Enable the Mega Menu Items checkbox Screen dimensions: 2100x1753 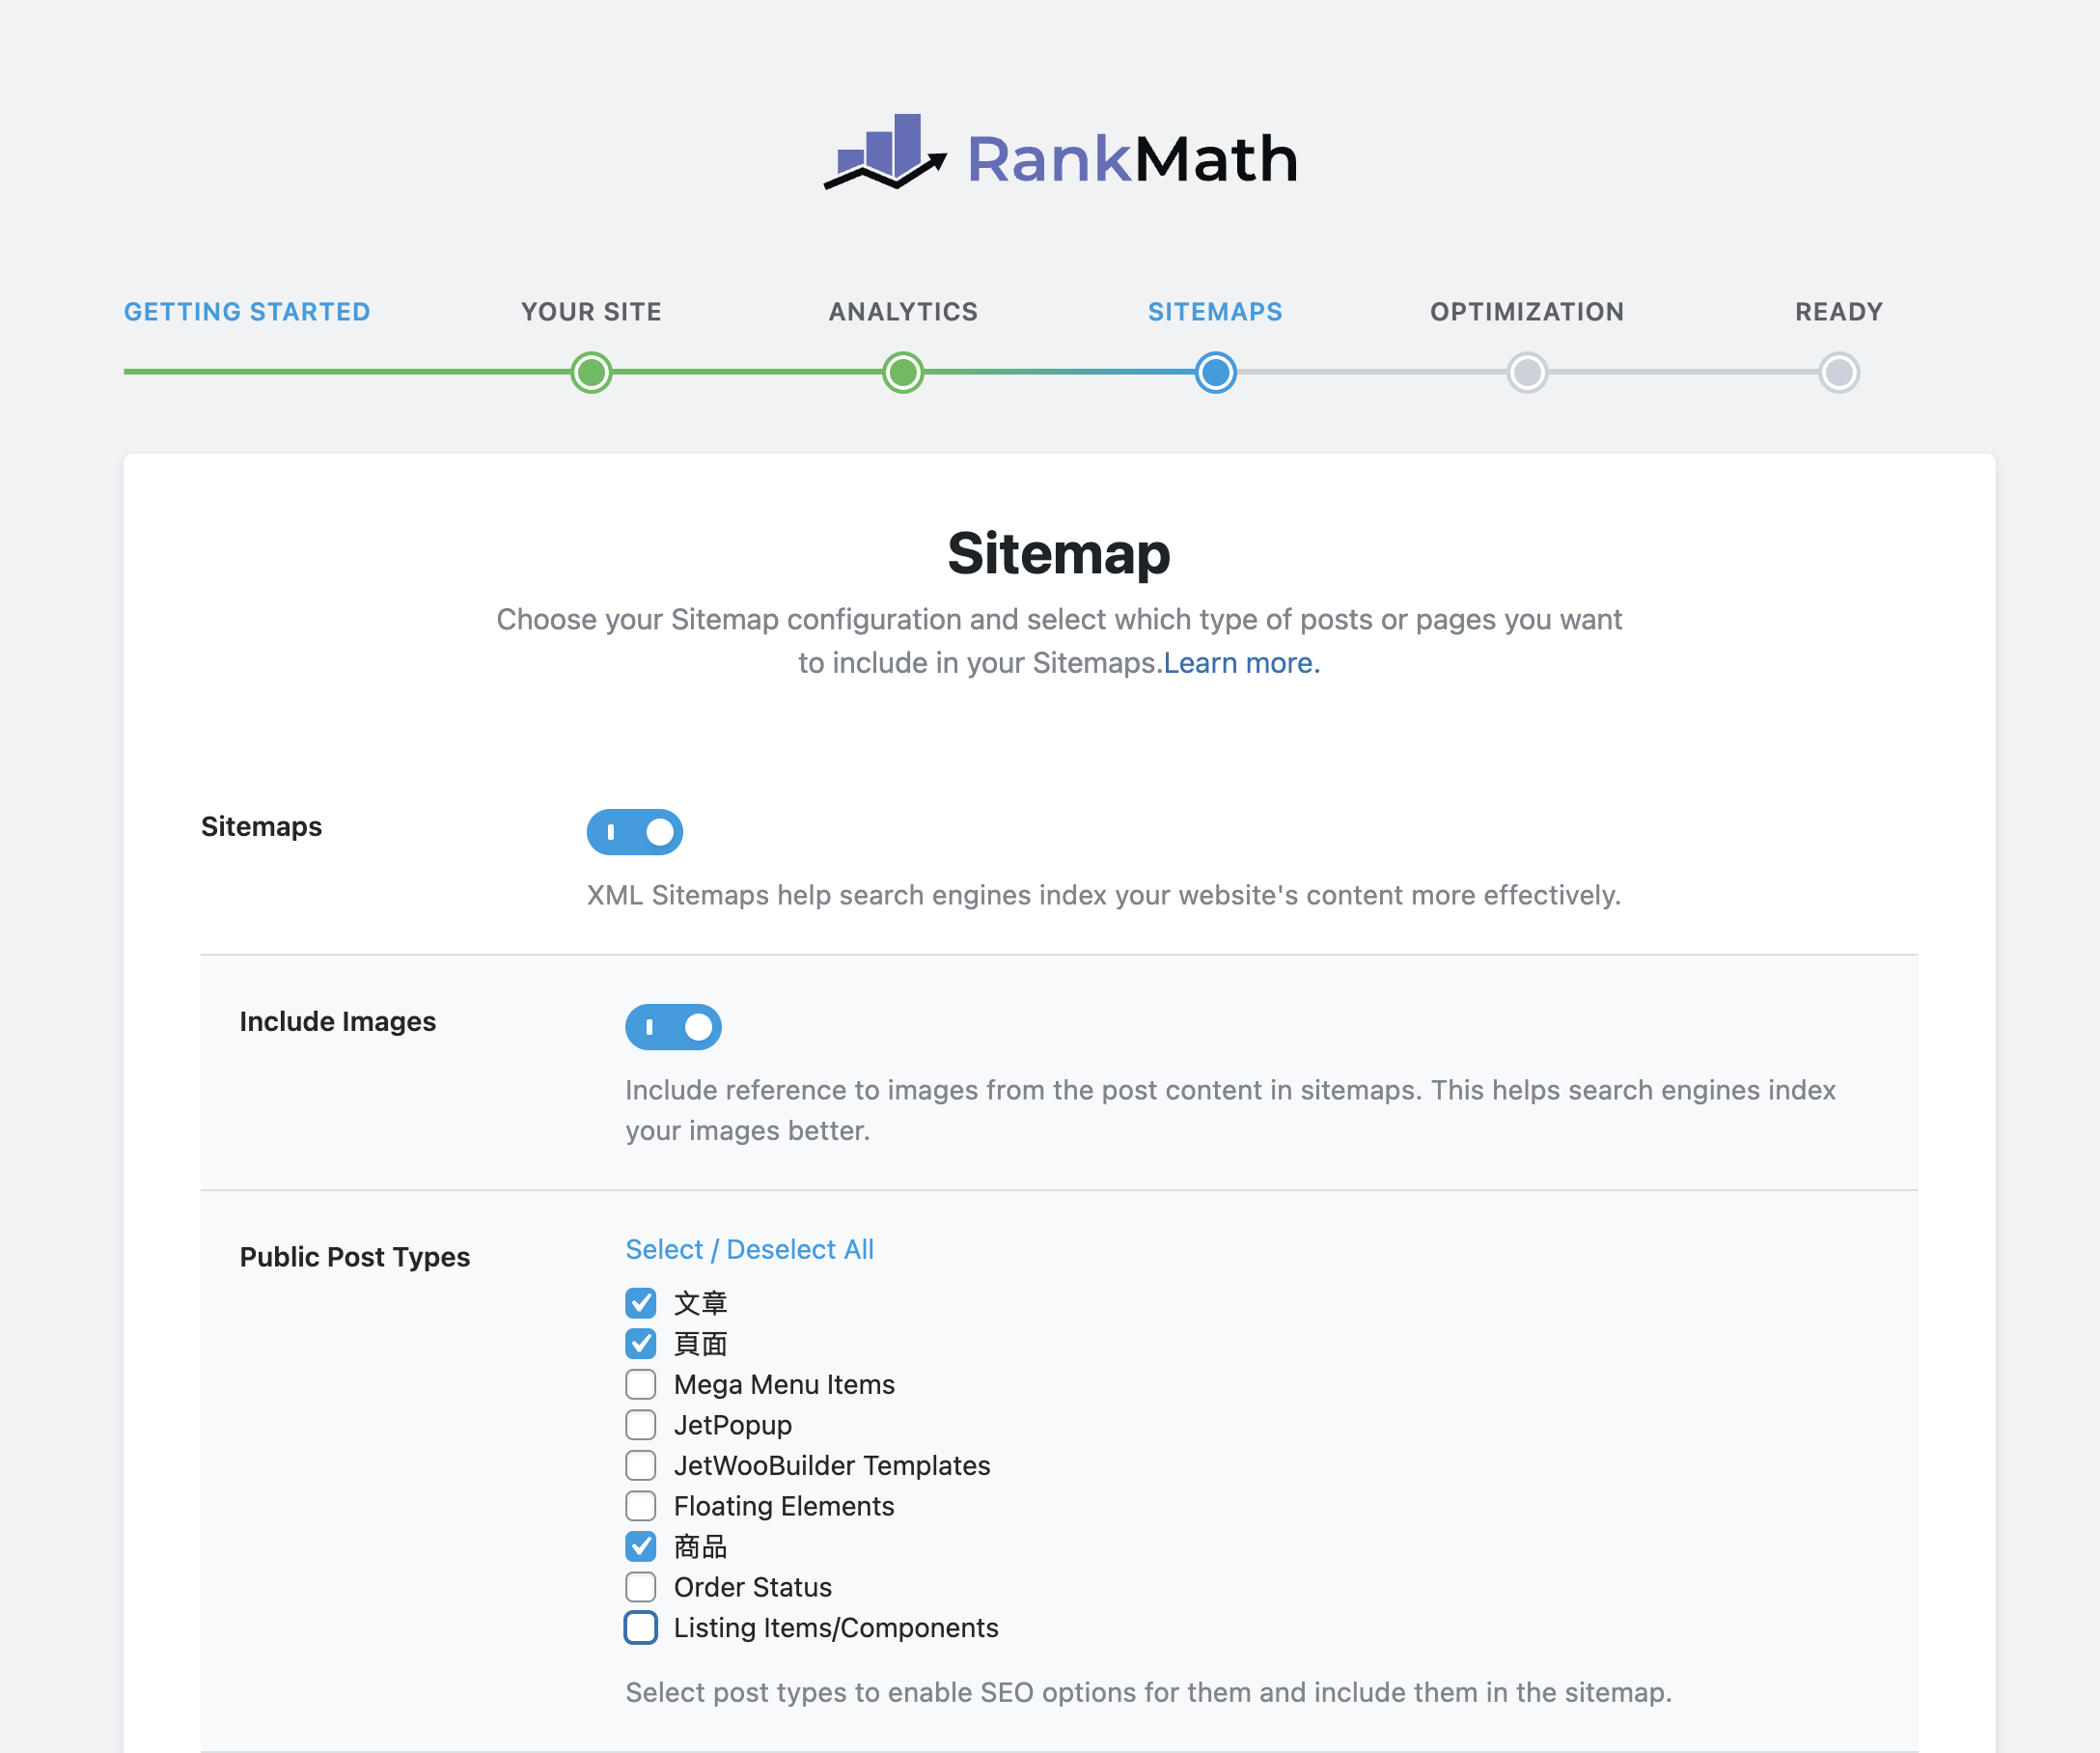[641, 1384]
